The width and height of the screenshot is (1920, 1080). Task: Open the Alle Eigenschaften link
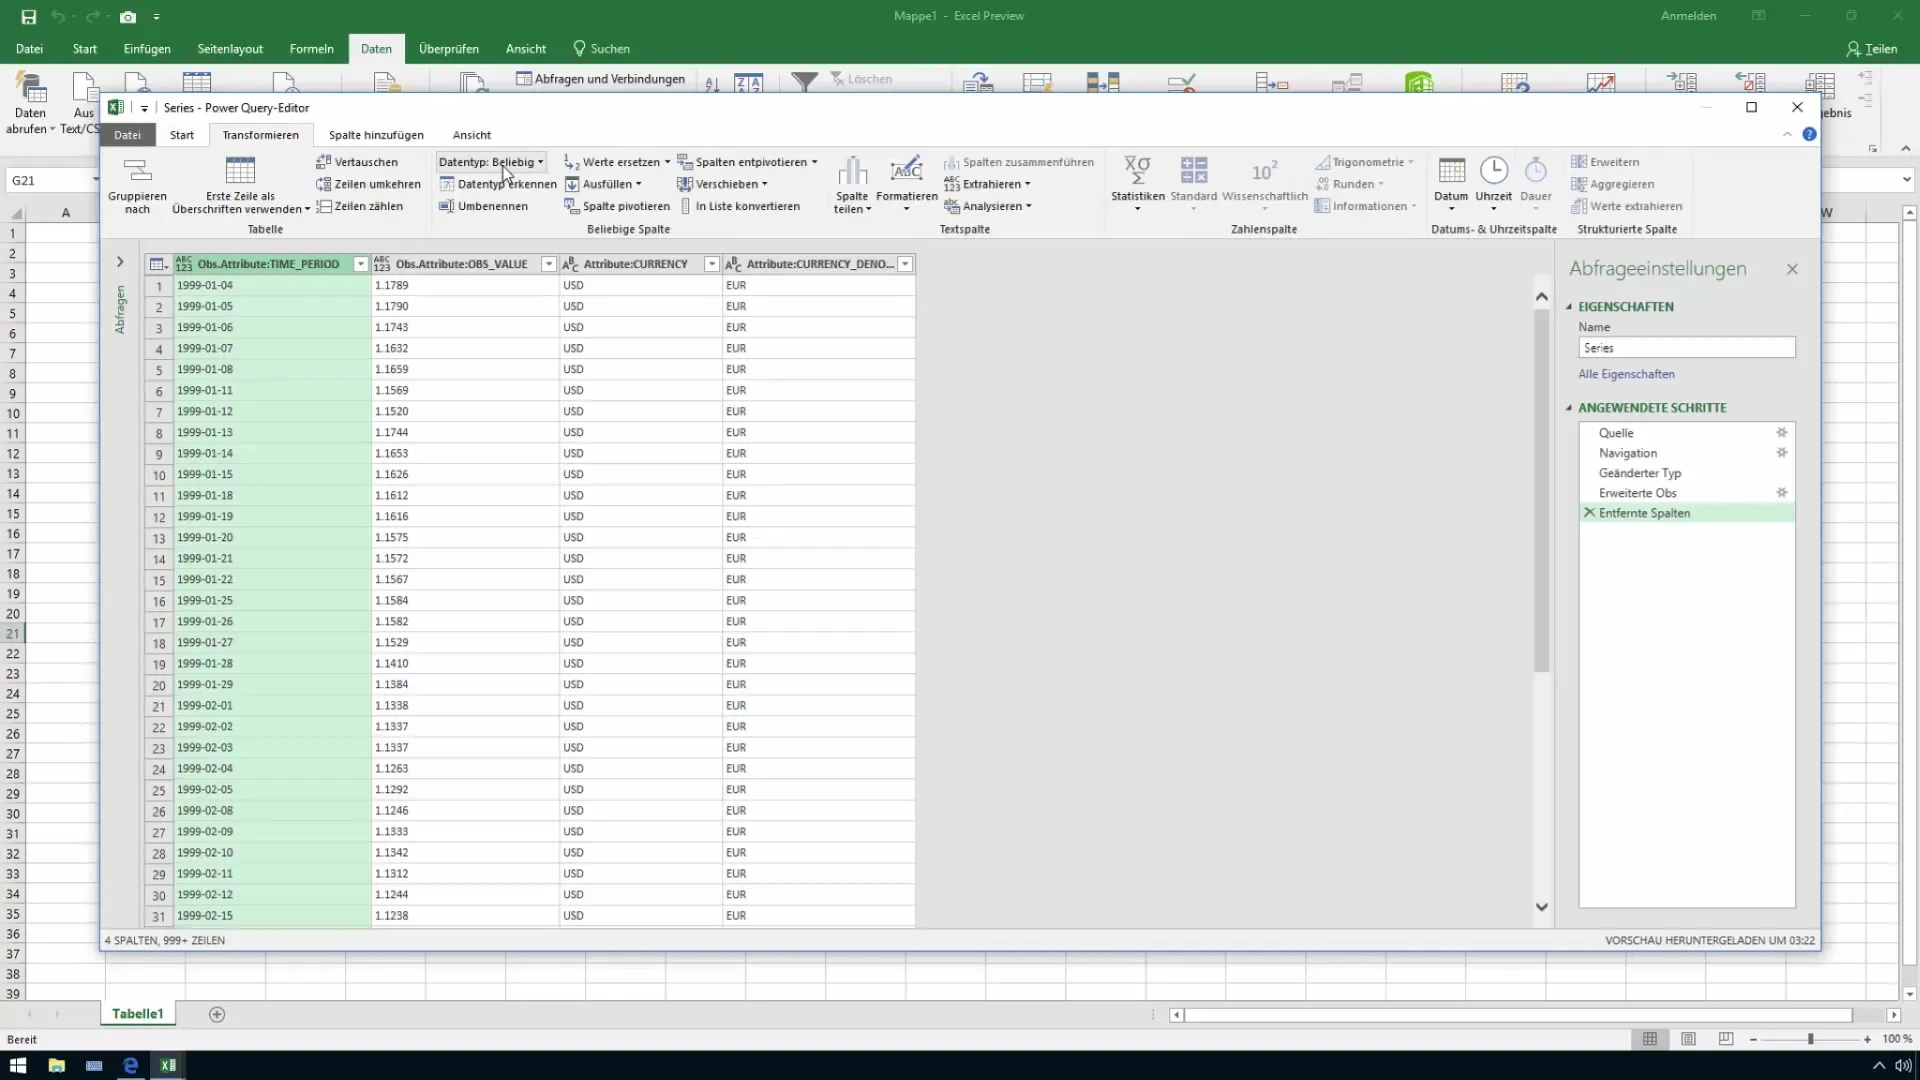[x=1626, y=374]
